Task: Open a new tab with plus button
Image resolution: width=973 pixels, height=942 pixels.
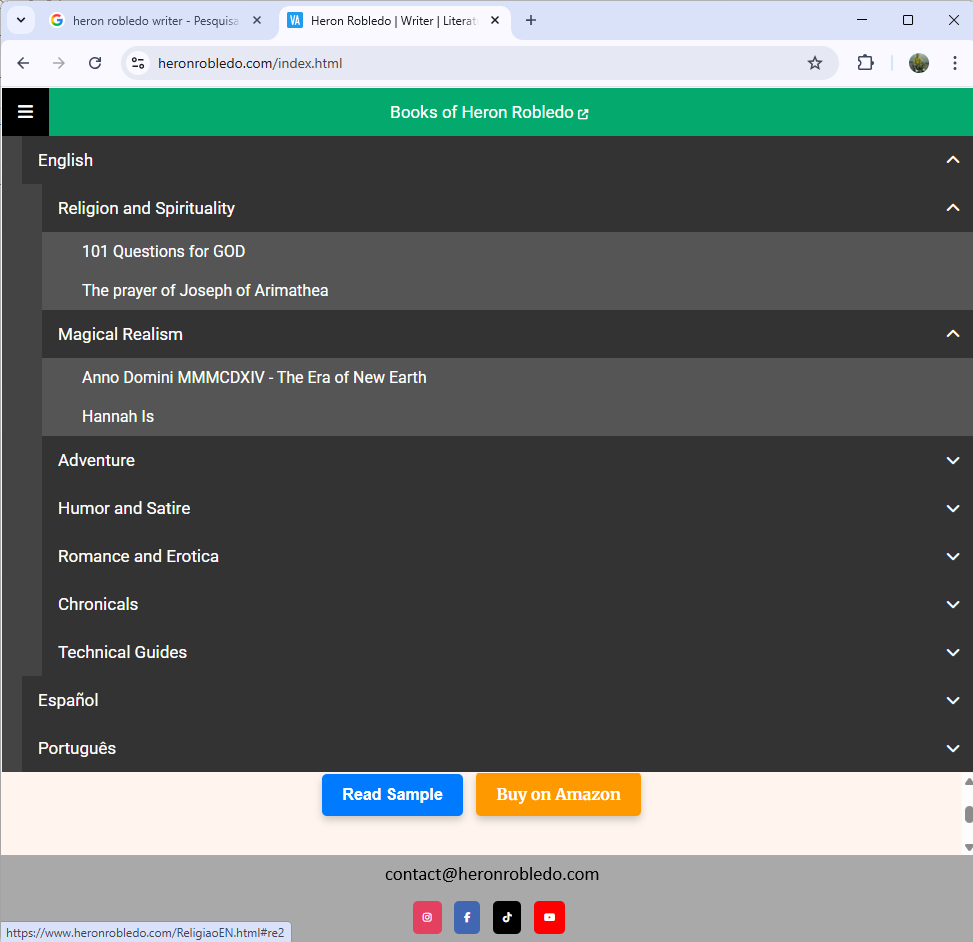Action: (531, 20)
